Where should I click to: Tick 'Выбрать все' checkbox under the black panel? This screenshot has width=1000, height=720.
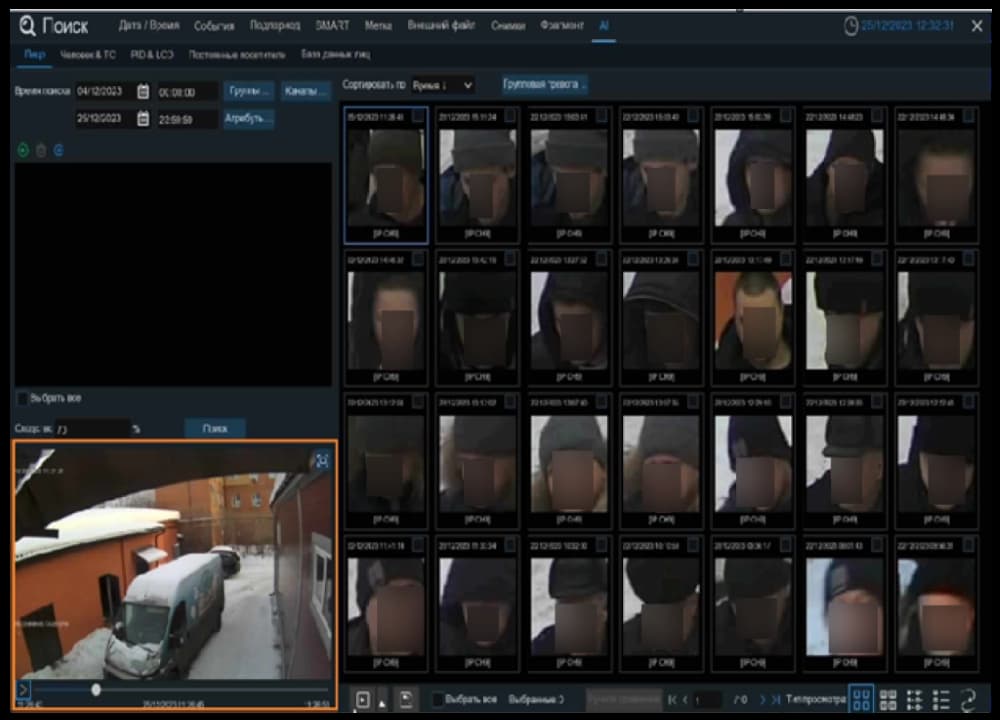click(x=22, y=399)
